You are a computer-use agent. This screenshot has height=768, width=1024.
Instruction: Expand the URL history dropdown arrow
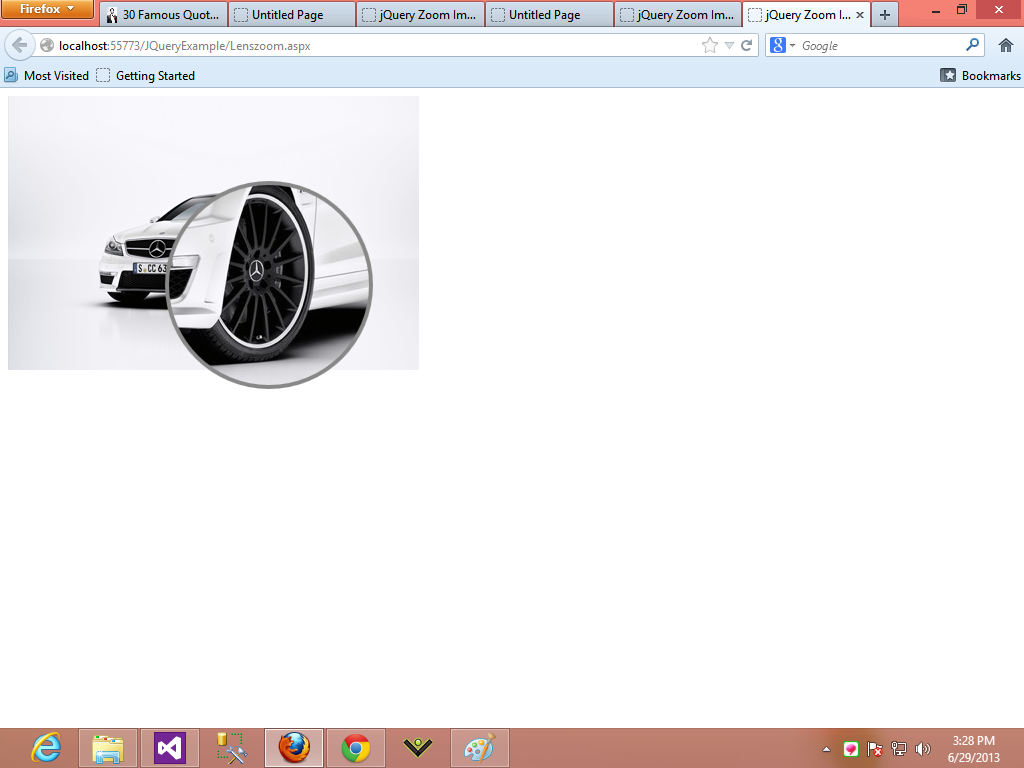pyautogui.click(x=729, y=46)
